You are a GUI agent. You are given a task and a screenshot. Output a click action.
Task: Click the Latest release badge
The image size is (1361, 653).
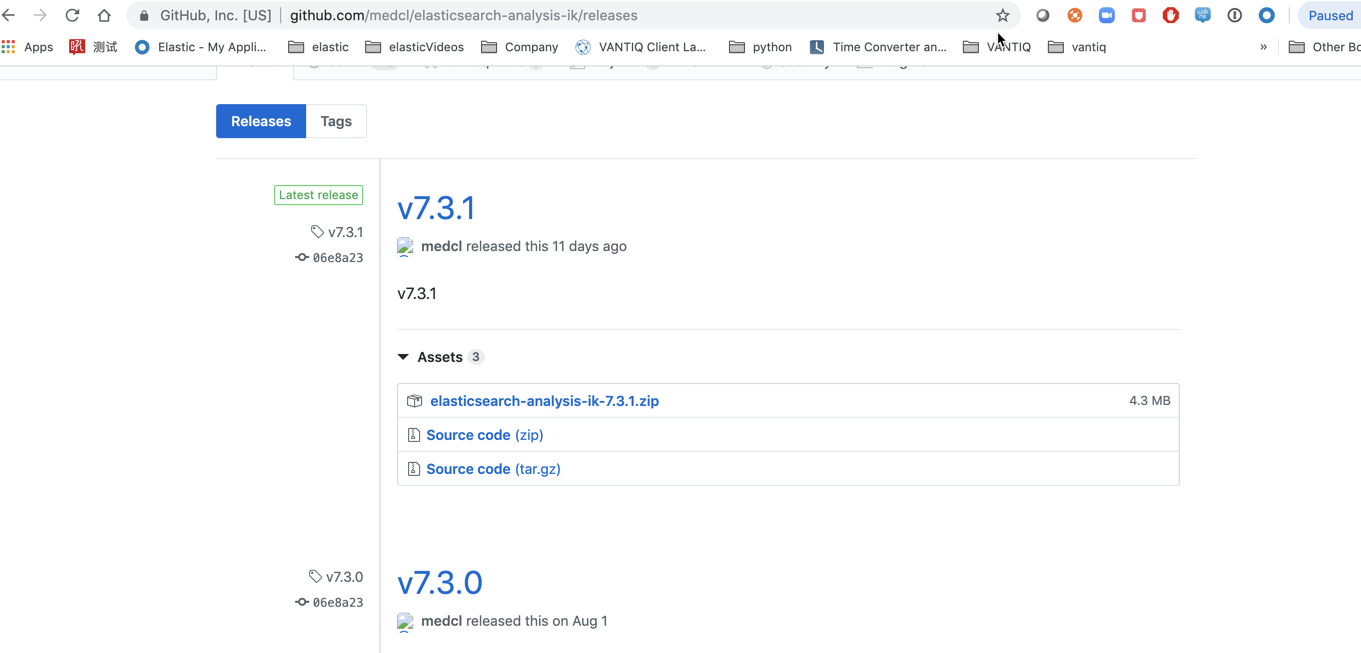pos(318,195)
